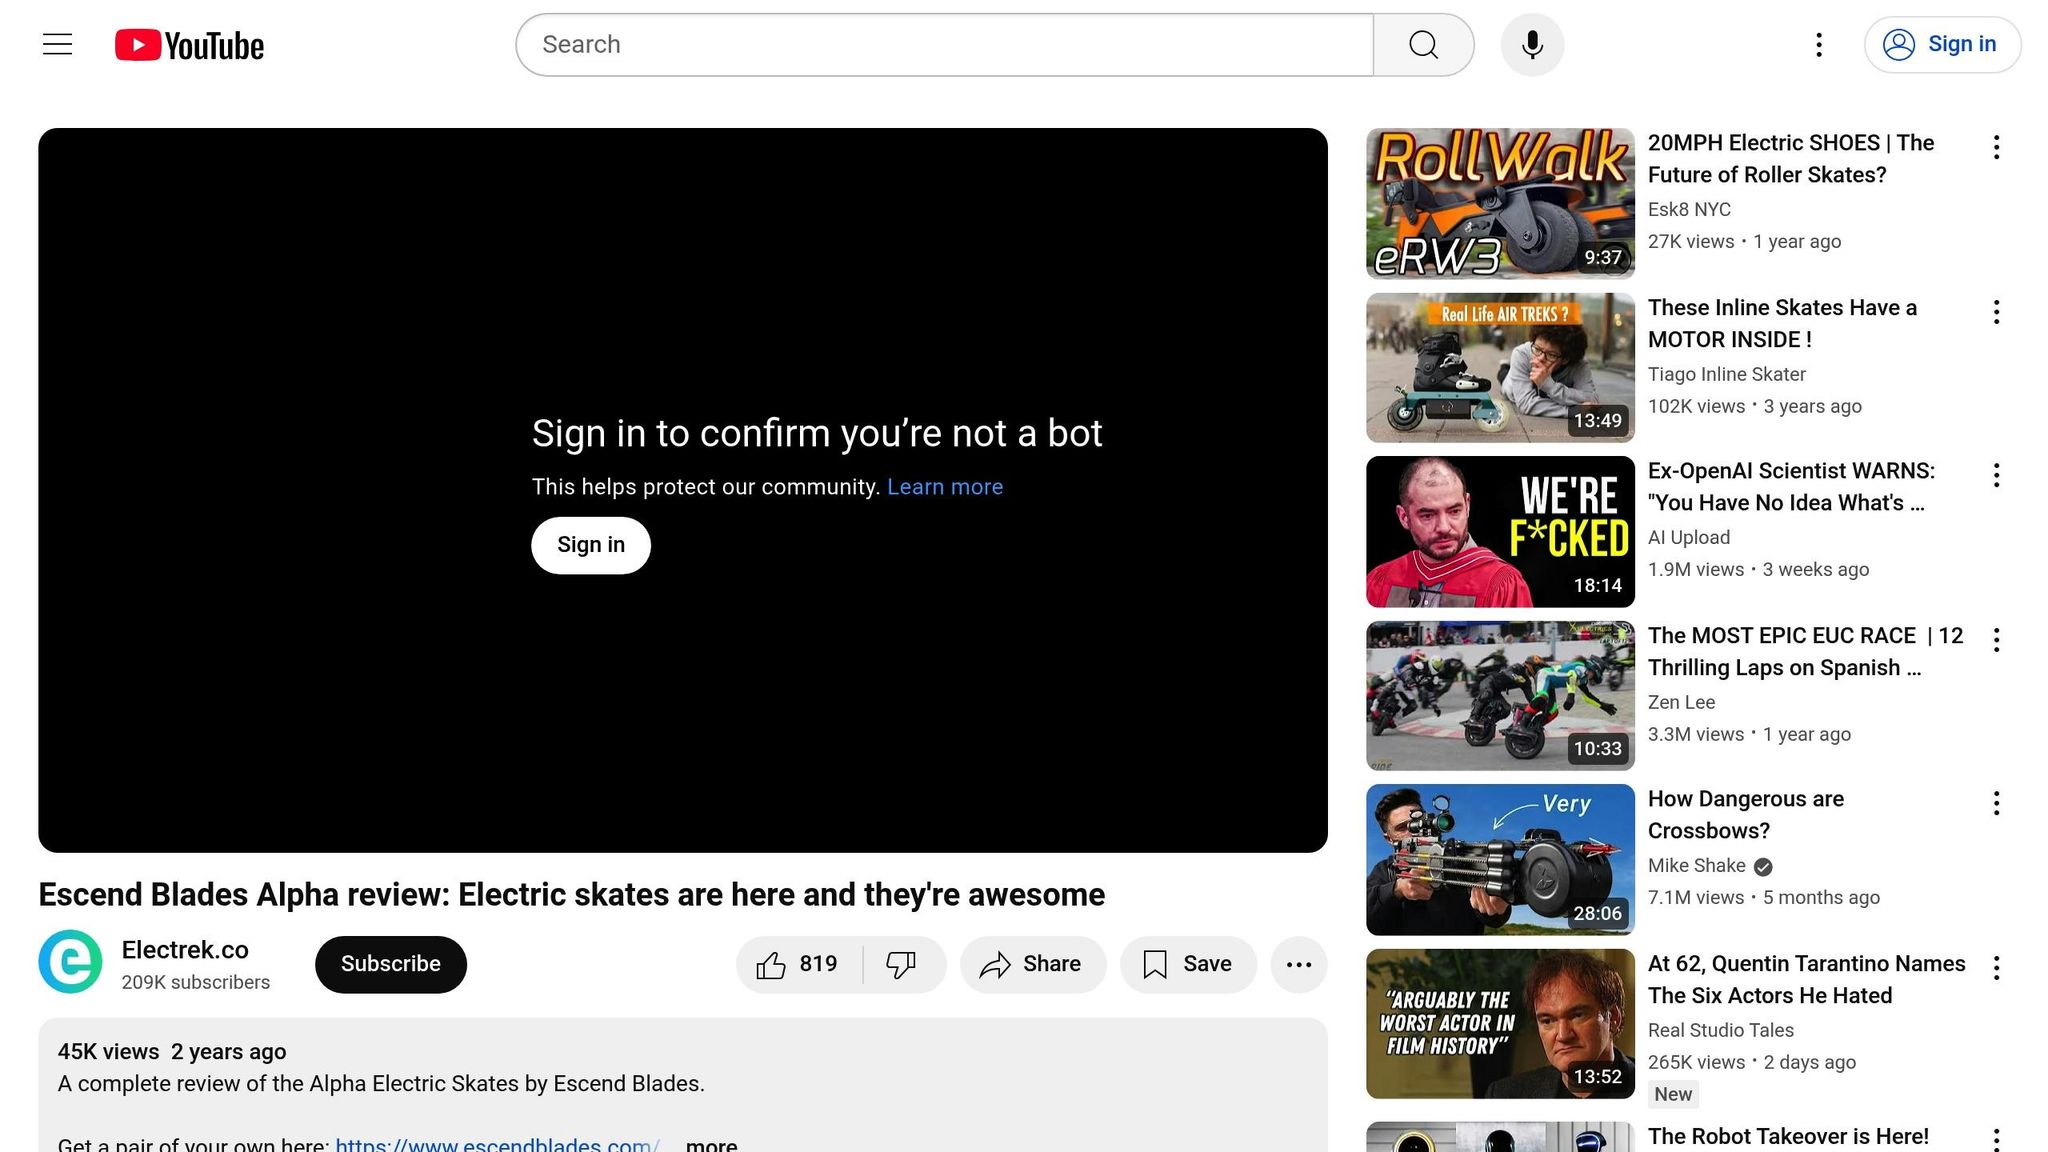Expand description with ...more
Viewport: 2048px width, 1152px height.
point(711,1144)
